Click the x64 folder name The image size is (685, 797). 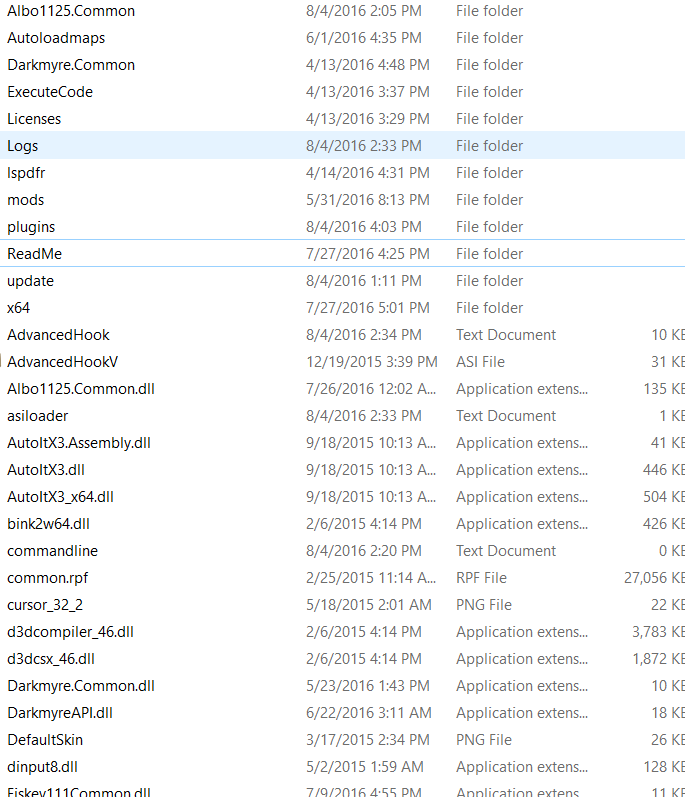click(18, 308)
